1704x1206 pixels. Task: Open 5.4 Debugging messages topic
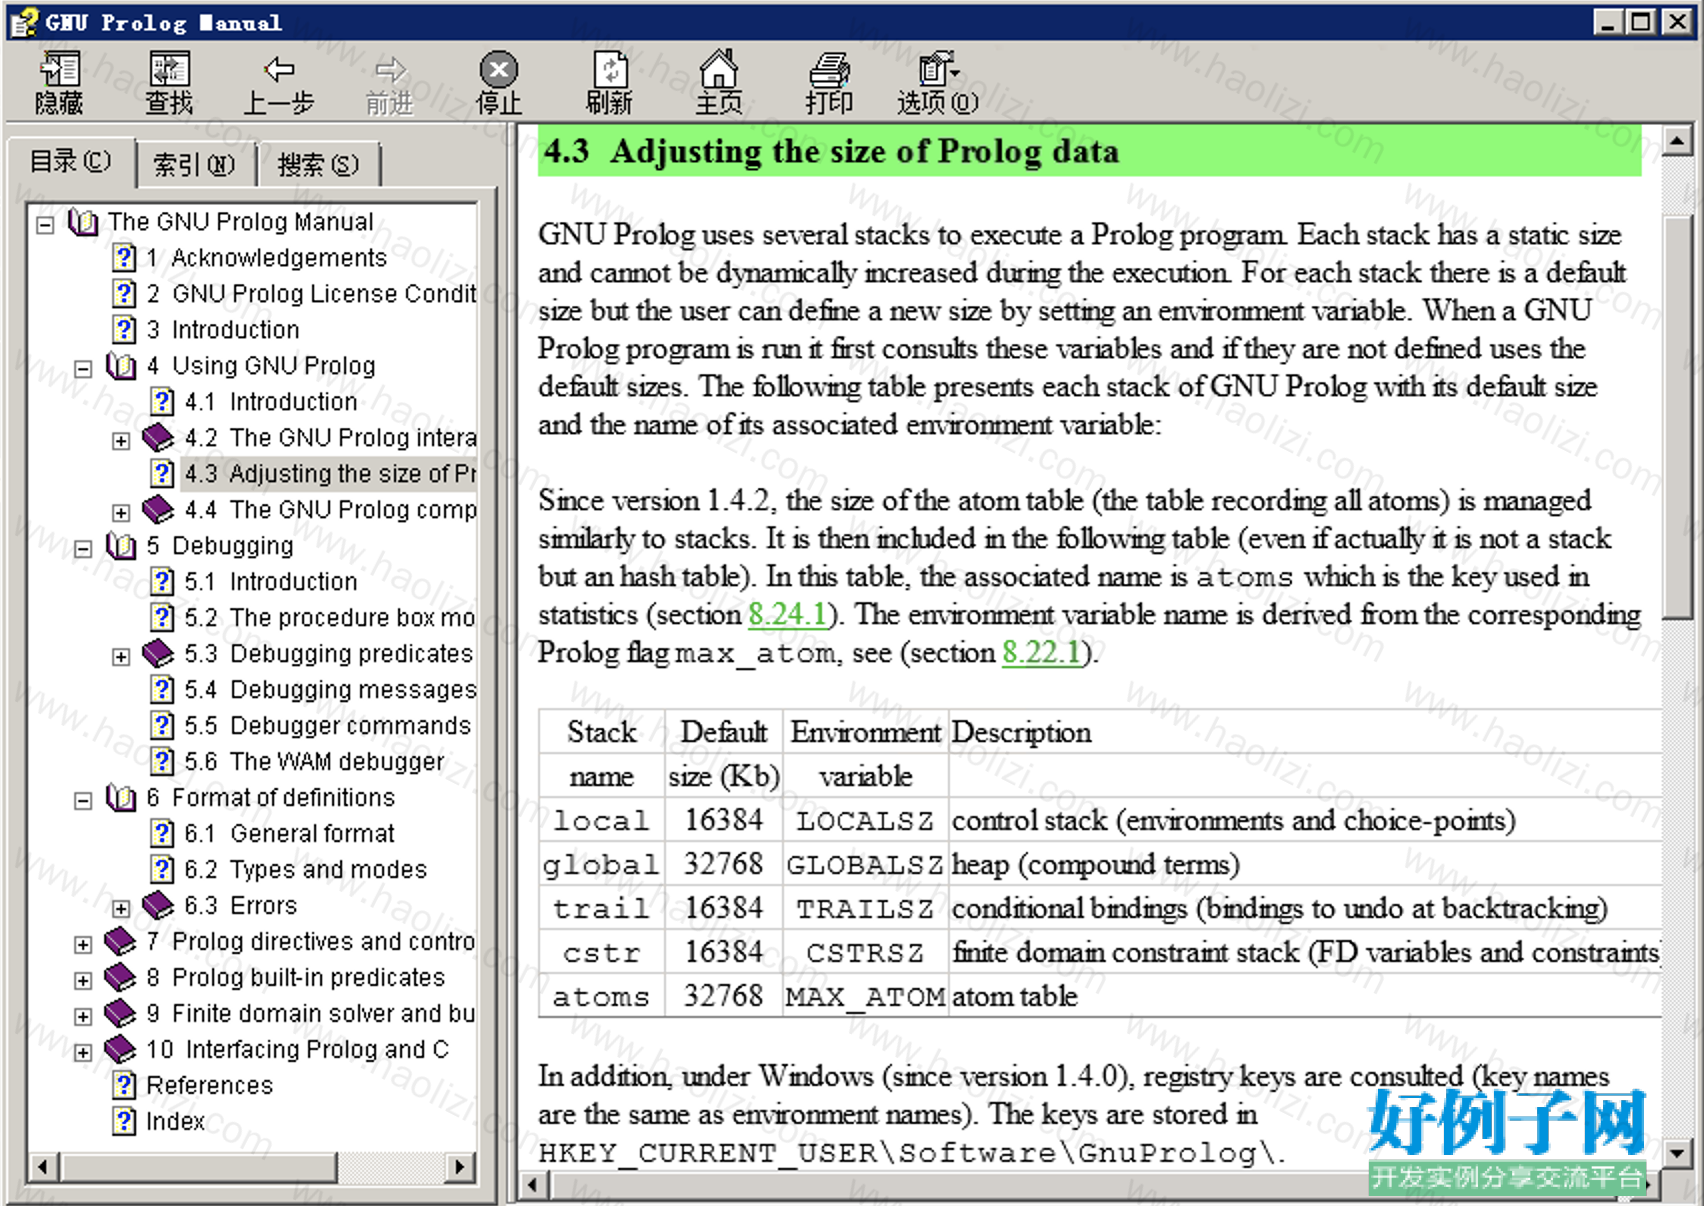point(330,689)
